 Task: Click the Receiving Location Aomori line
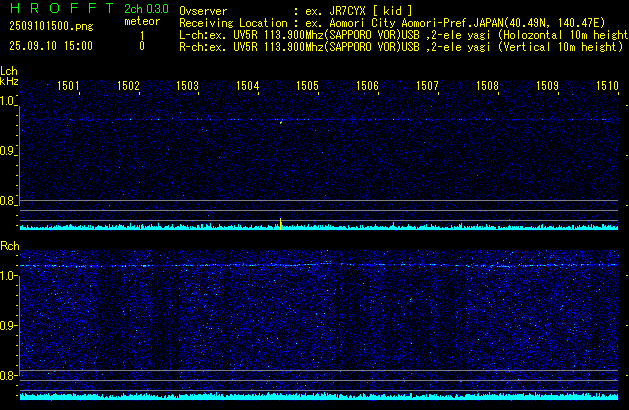coord(392,23)
